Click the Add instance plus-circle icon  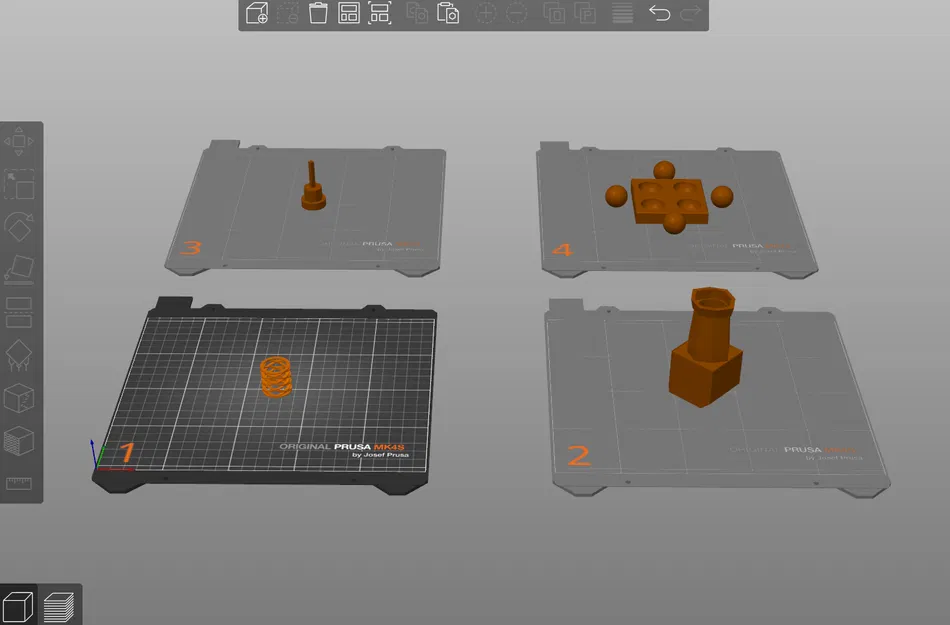coord(485,13)
